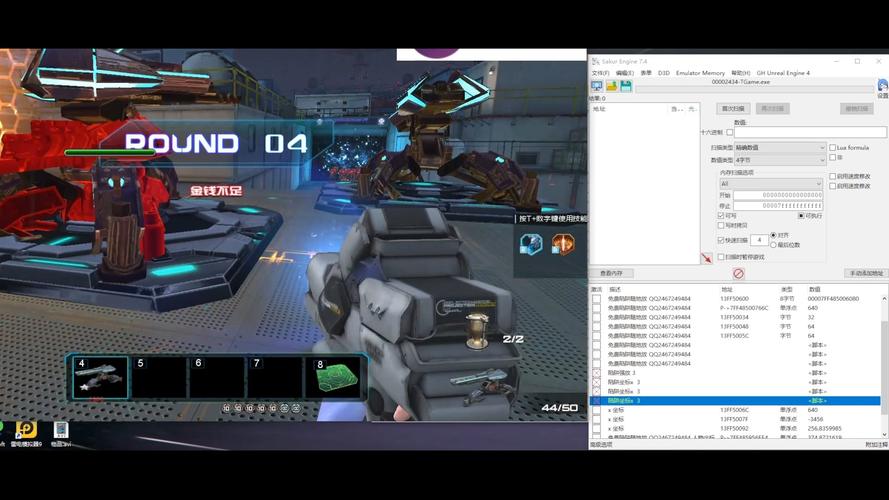Open the D3D menu

pos(664,73)
